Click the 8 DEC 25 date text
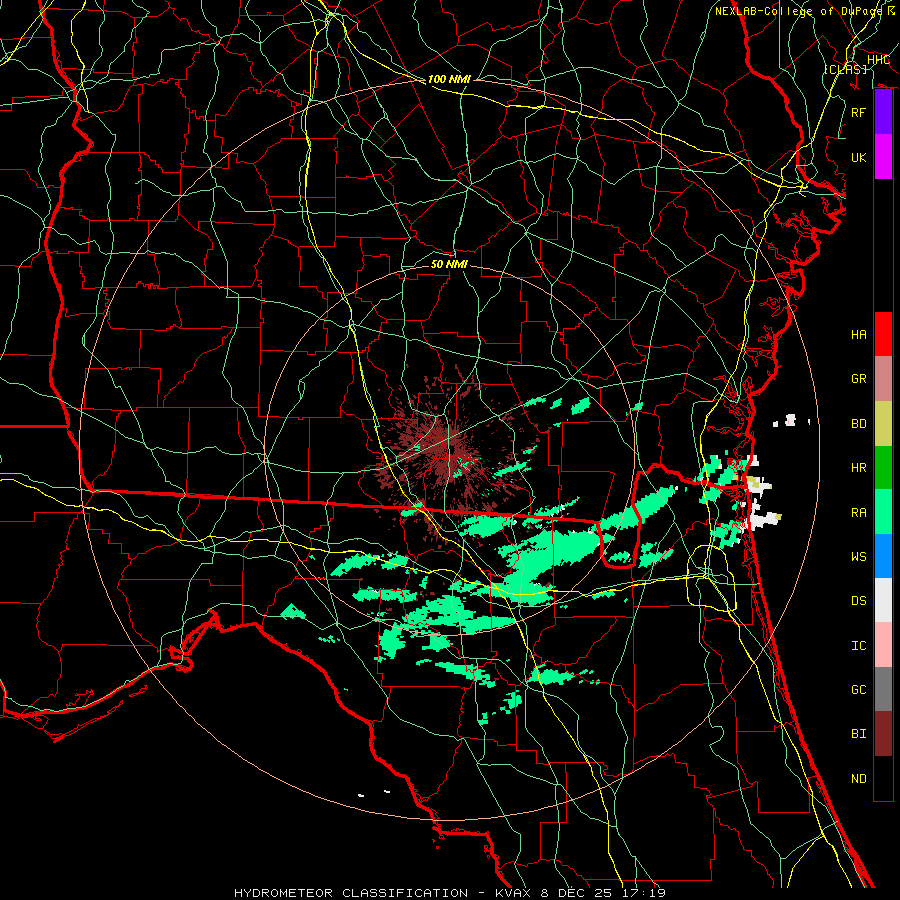This screenshot has height=900, width=900. pyautogui.click(x=577, y=893)
